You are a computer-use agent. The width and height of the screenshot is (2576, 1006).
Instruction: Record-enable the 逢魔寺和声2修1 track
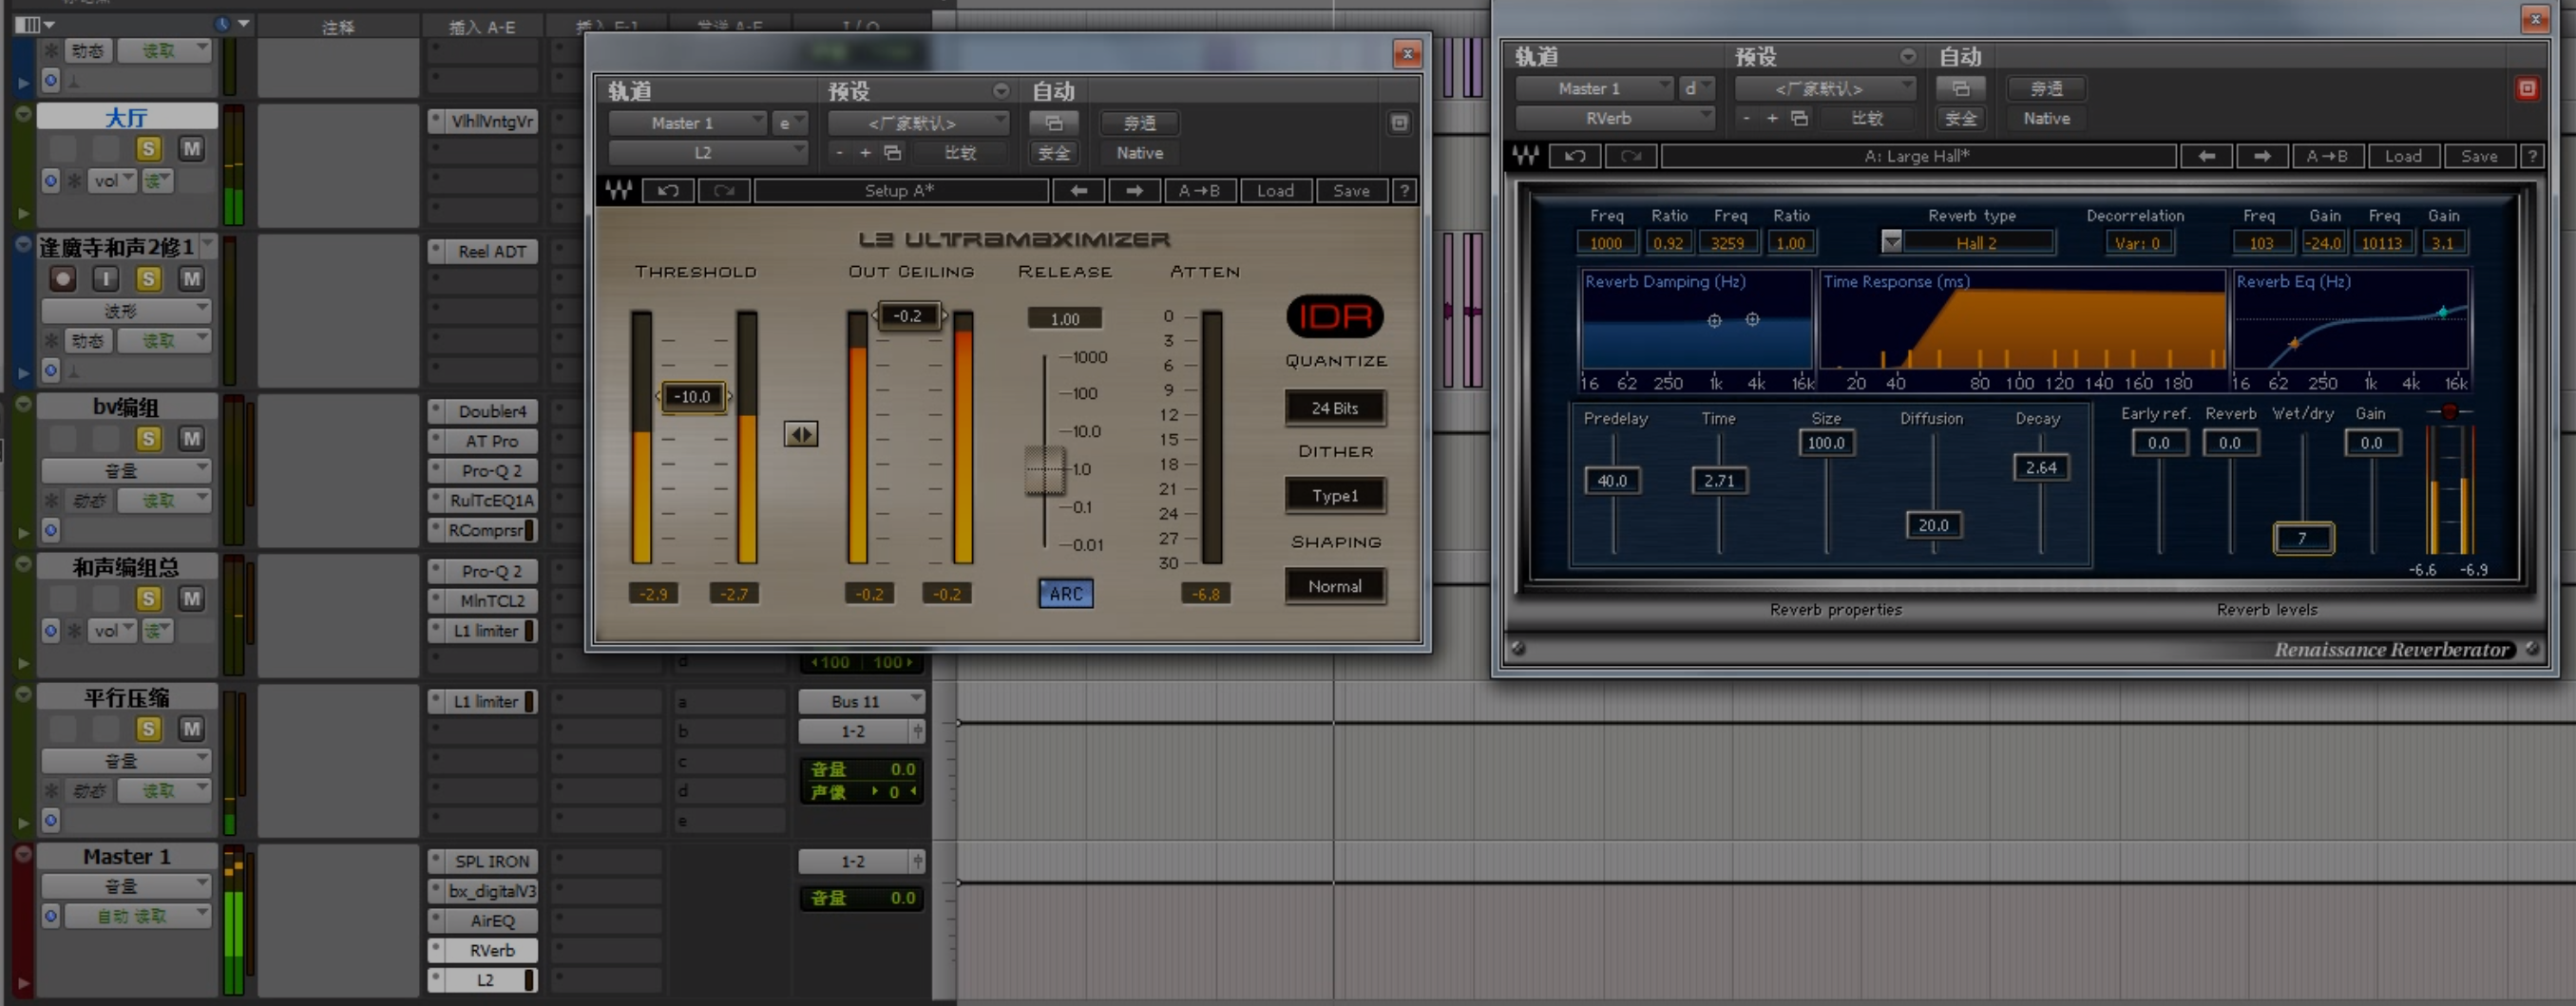[63, 279]
